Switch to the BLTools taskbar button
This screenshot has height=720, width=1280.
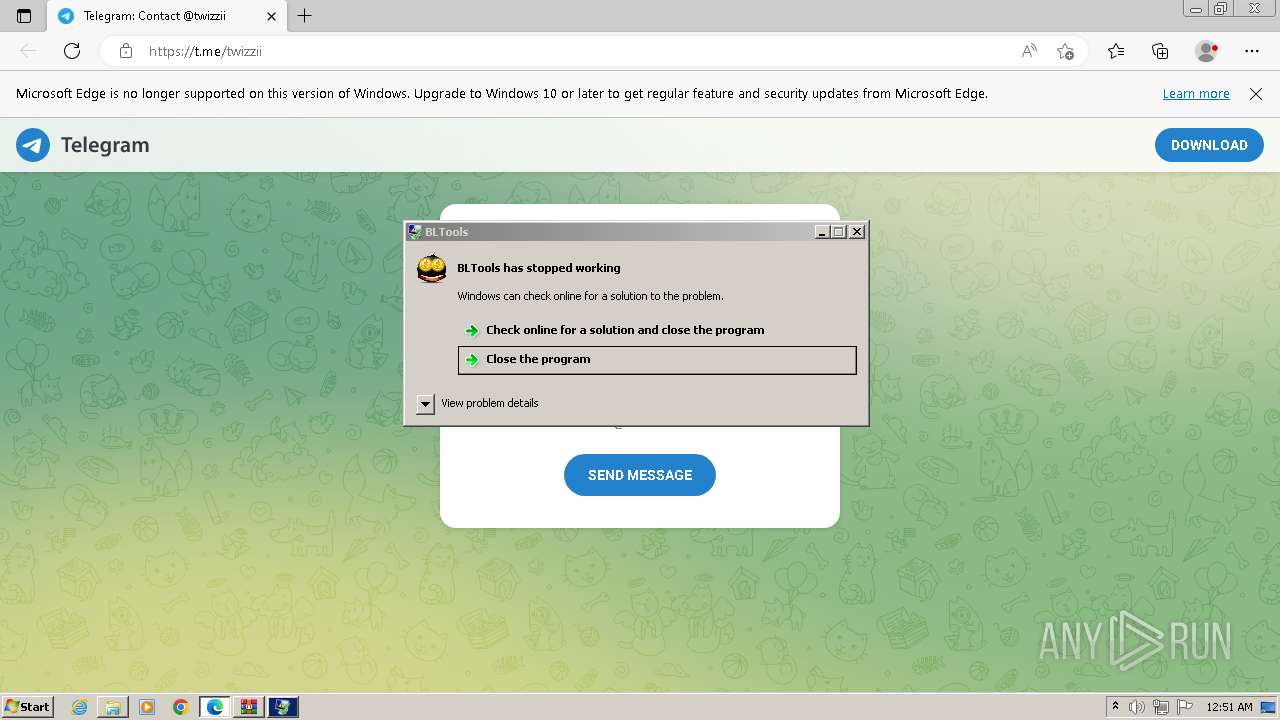click(x=283, y=707)
